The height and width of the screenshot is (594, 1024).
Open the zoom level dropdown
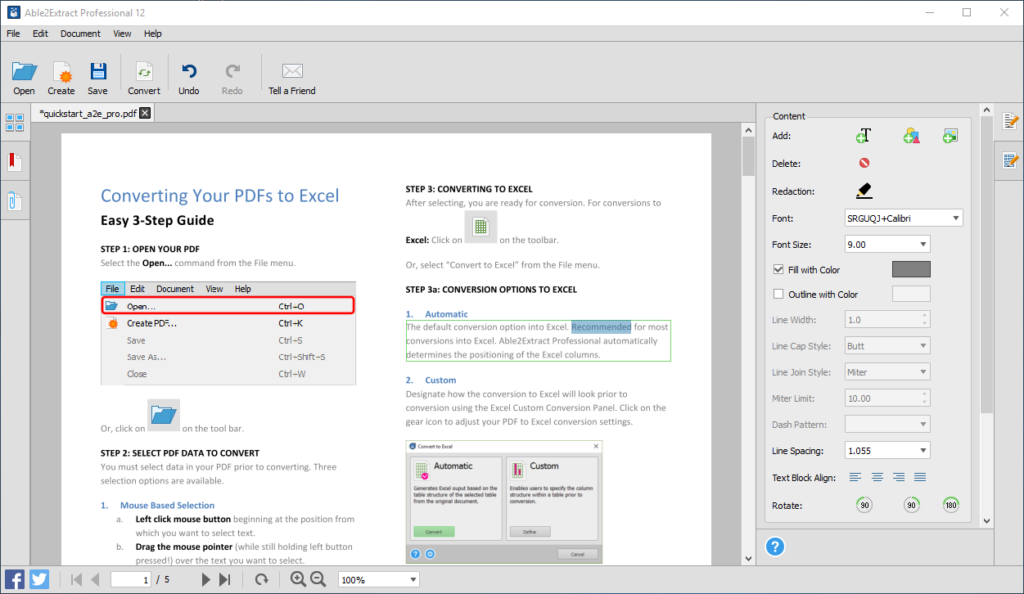(378, 580)
